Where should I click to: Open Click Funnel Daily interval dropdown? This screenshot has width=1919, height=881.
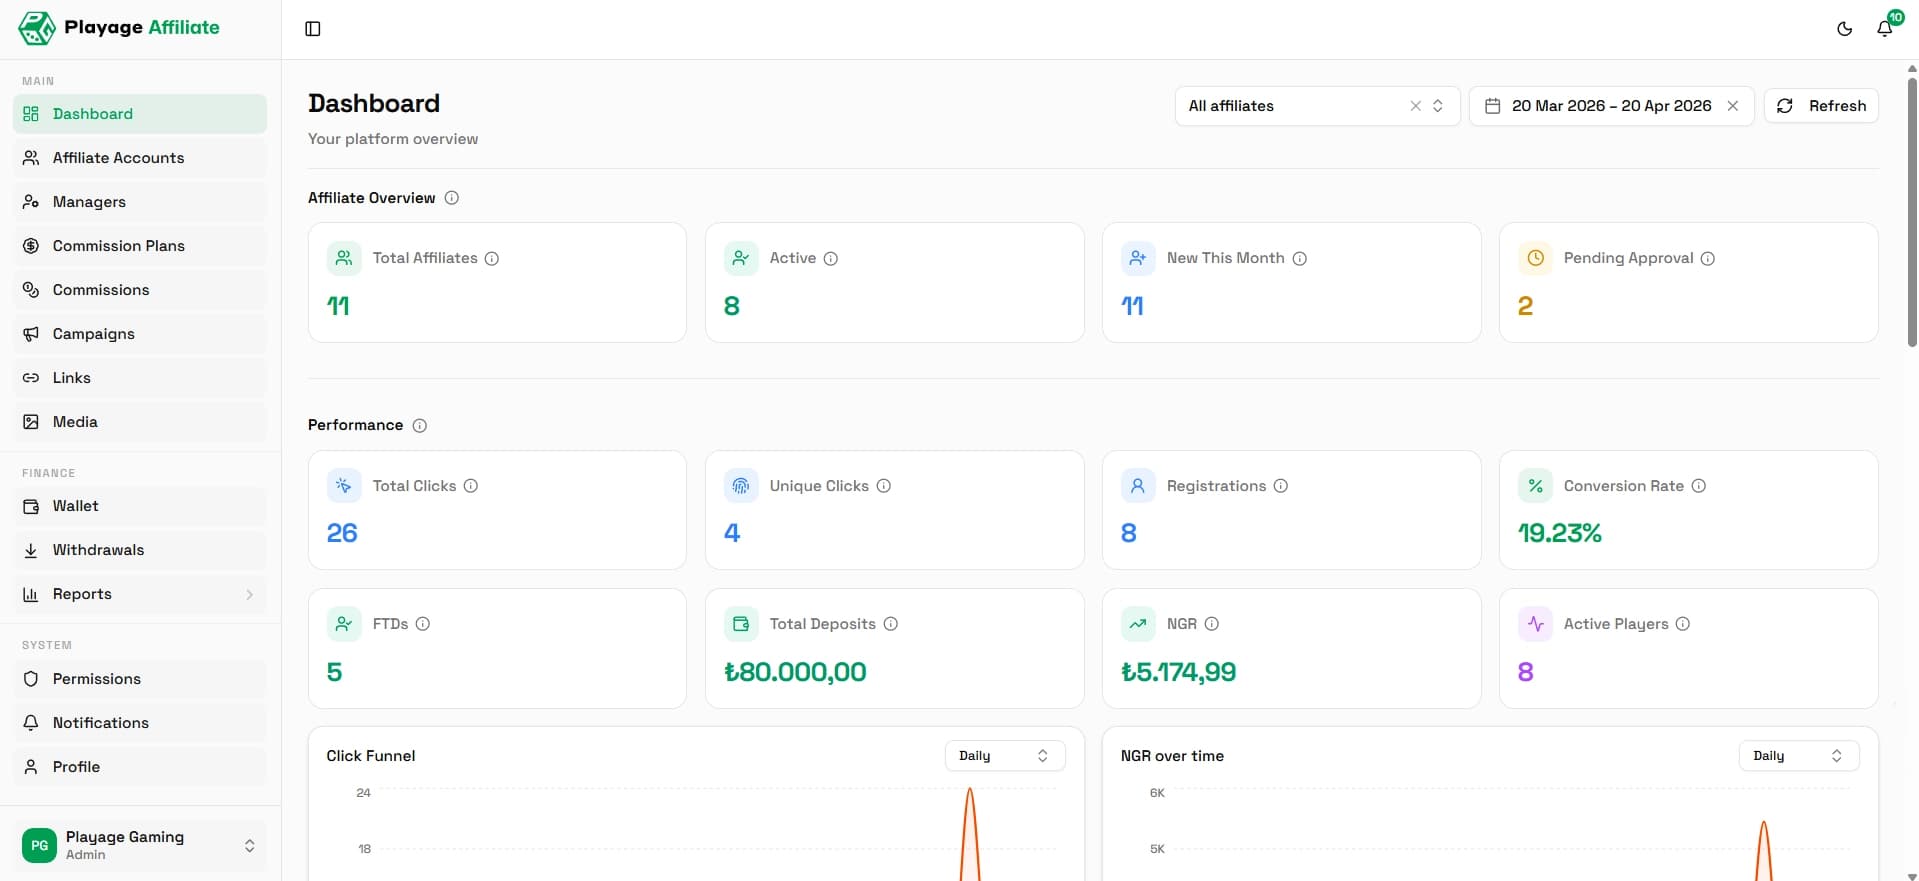(1005, 756)
